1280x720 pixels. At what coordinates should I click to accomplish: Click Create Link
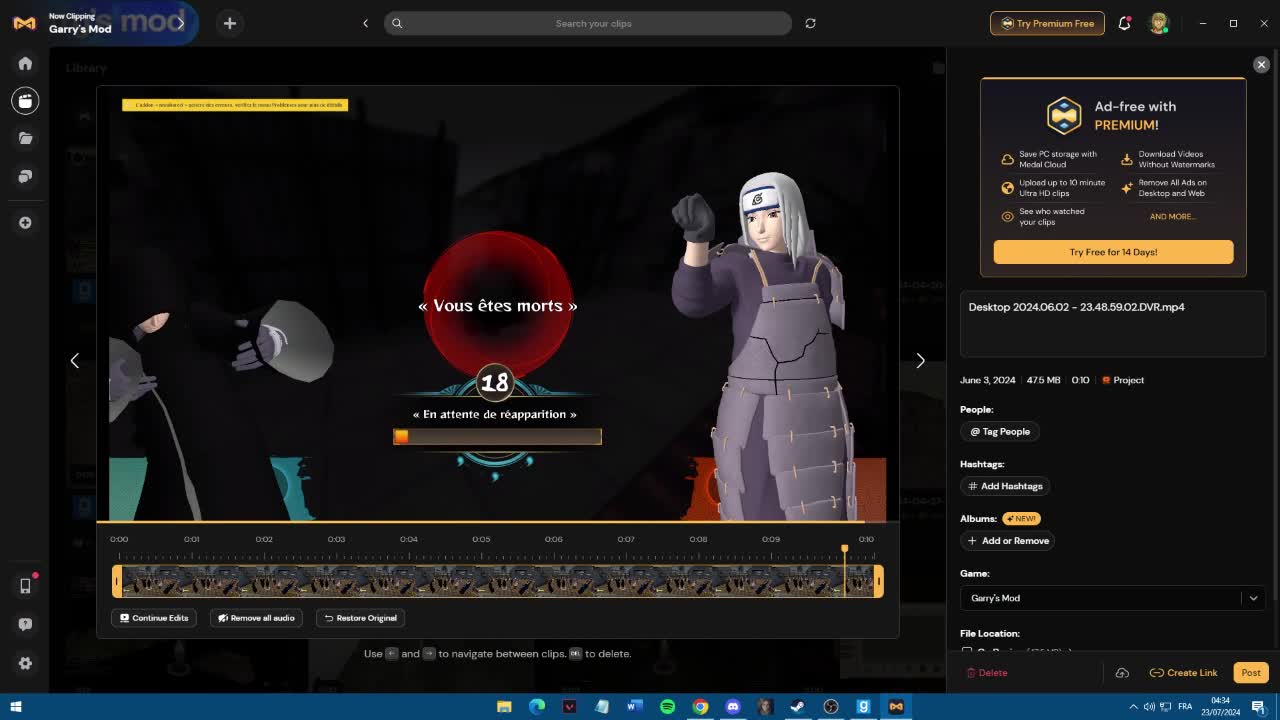click(1183, 673)
